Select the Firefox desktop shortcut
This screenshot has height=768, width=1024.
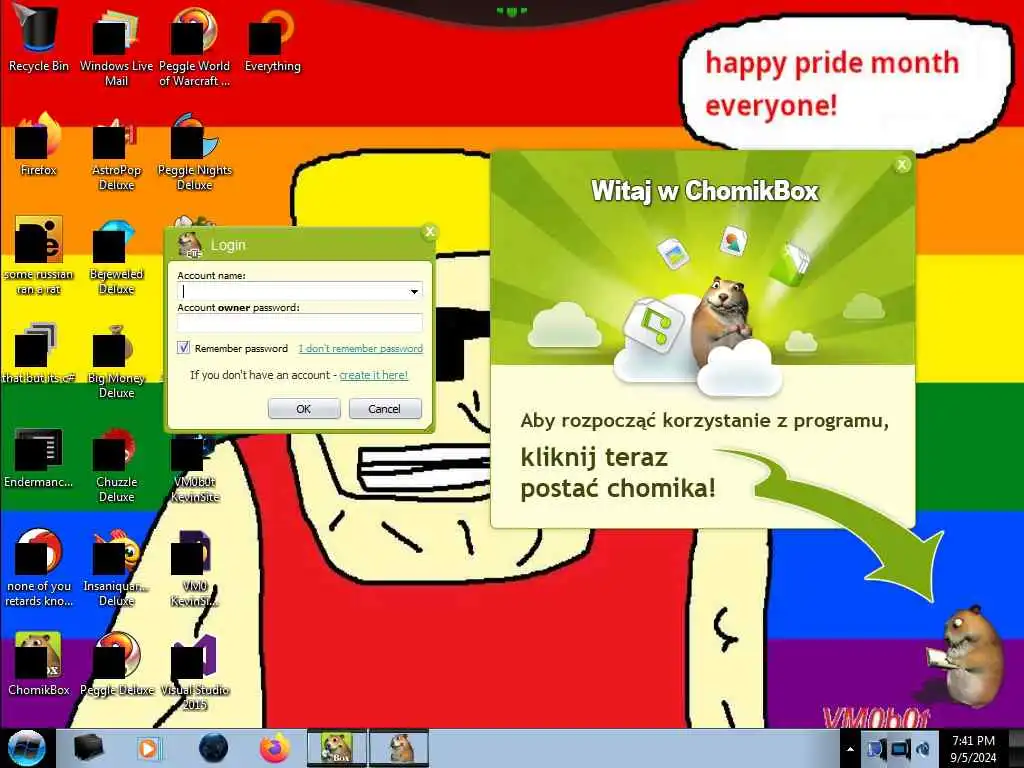38,144
